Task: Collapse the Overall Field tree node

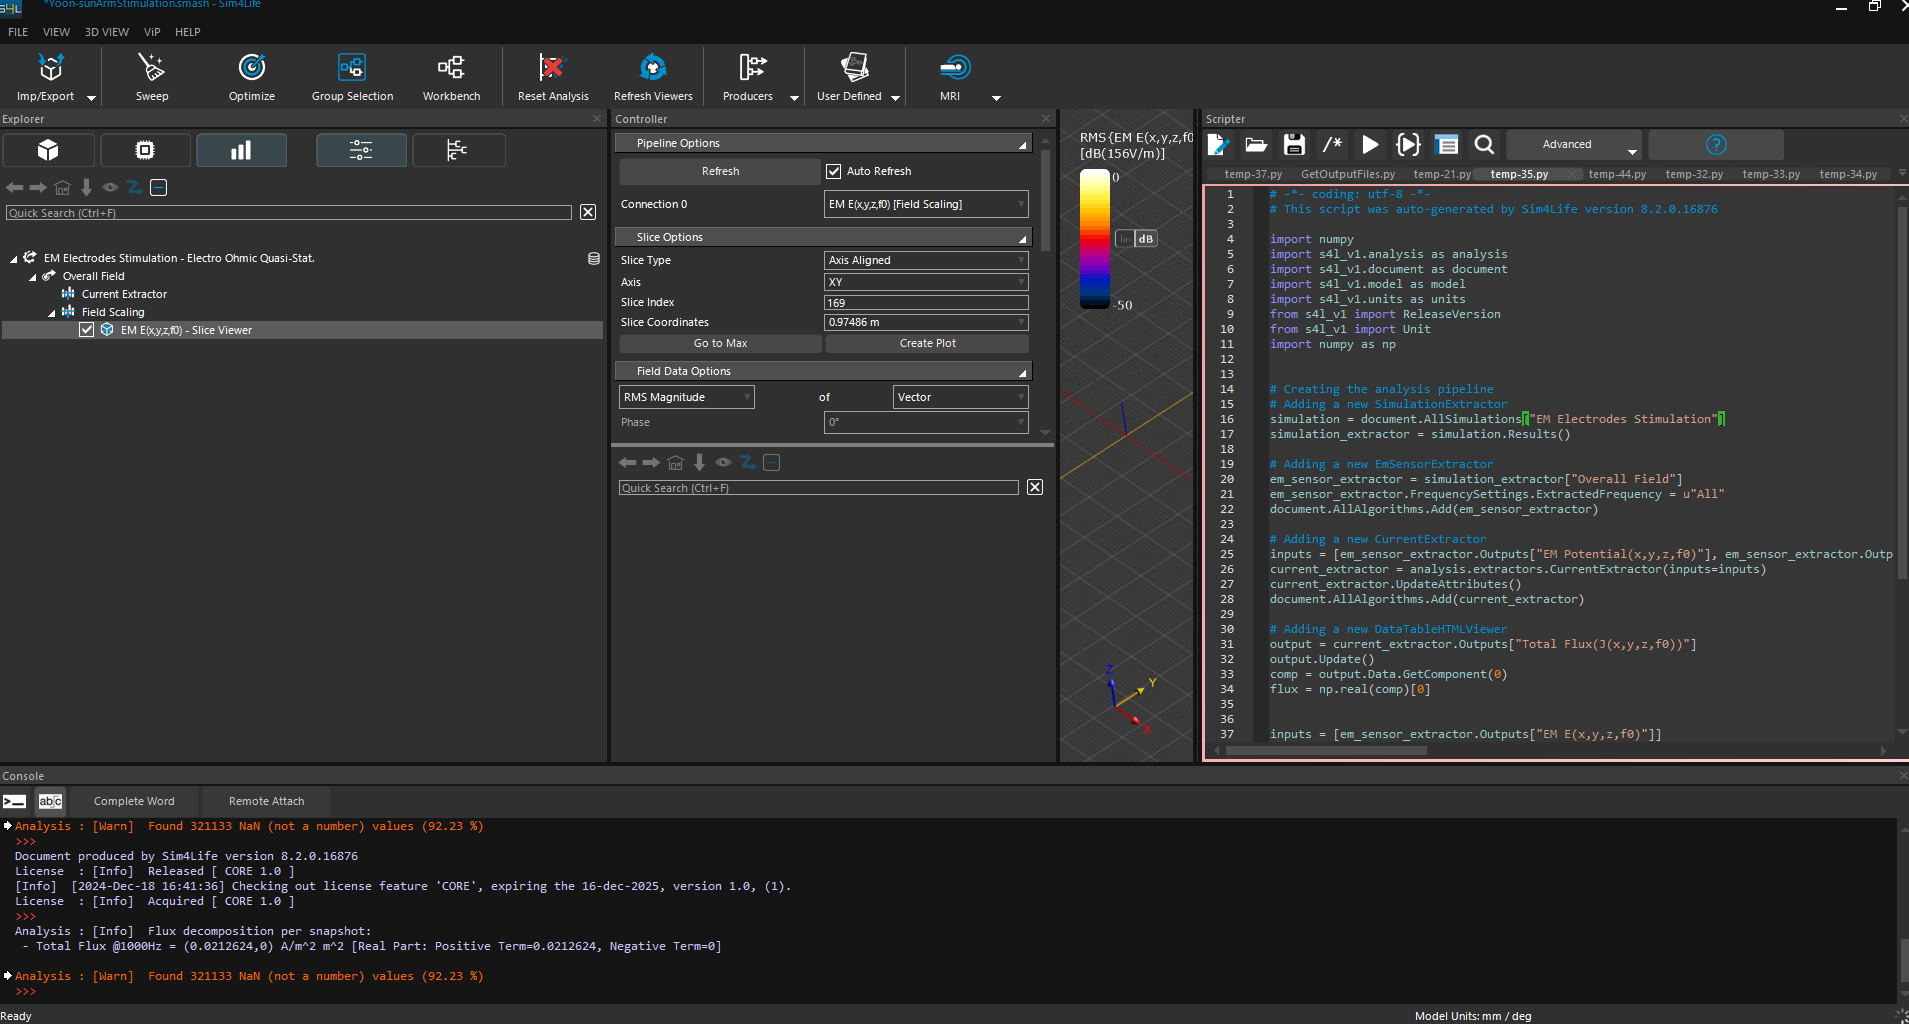Action: (x=32, y=277)
